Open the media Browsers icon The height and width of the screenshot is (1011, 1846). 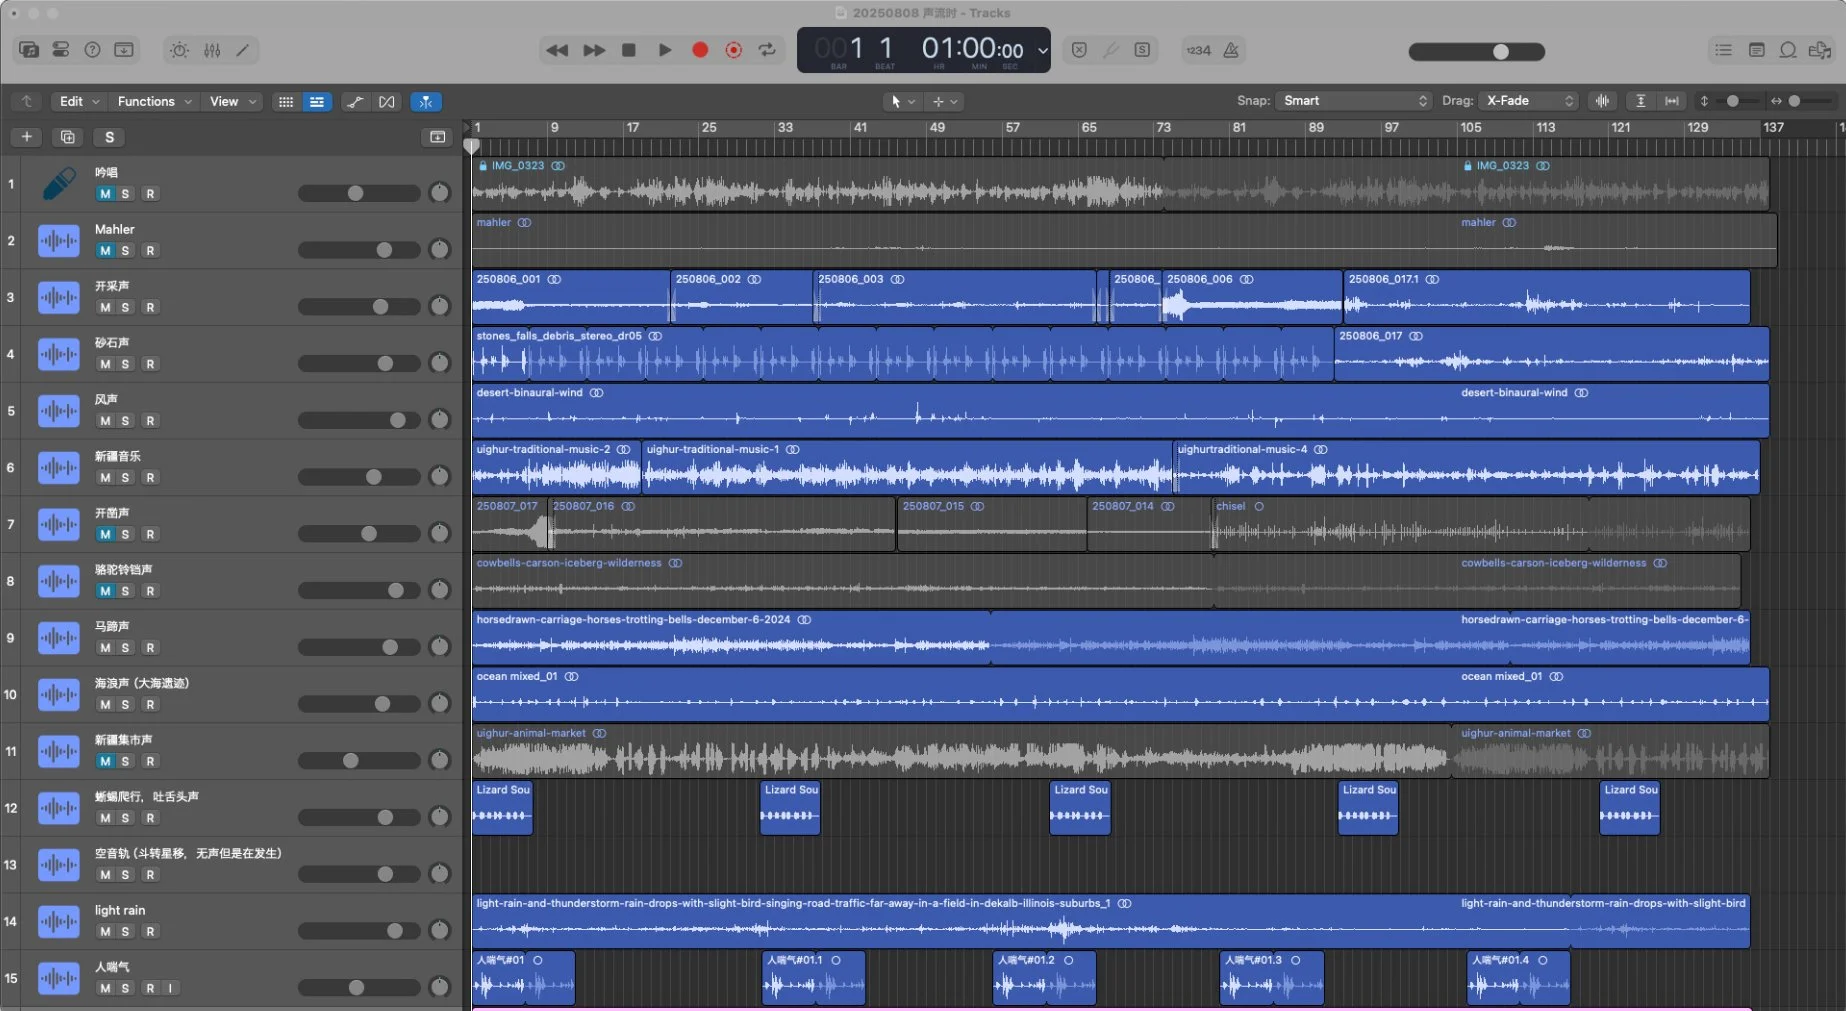[x=1820, y=50]
